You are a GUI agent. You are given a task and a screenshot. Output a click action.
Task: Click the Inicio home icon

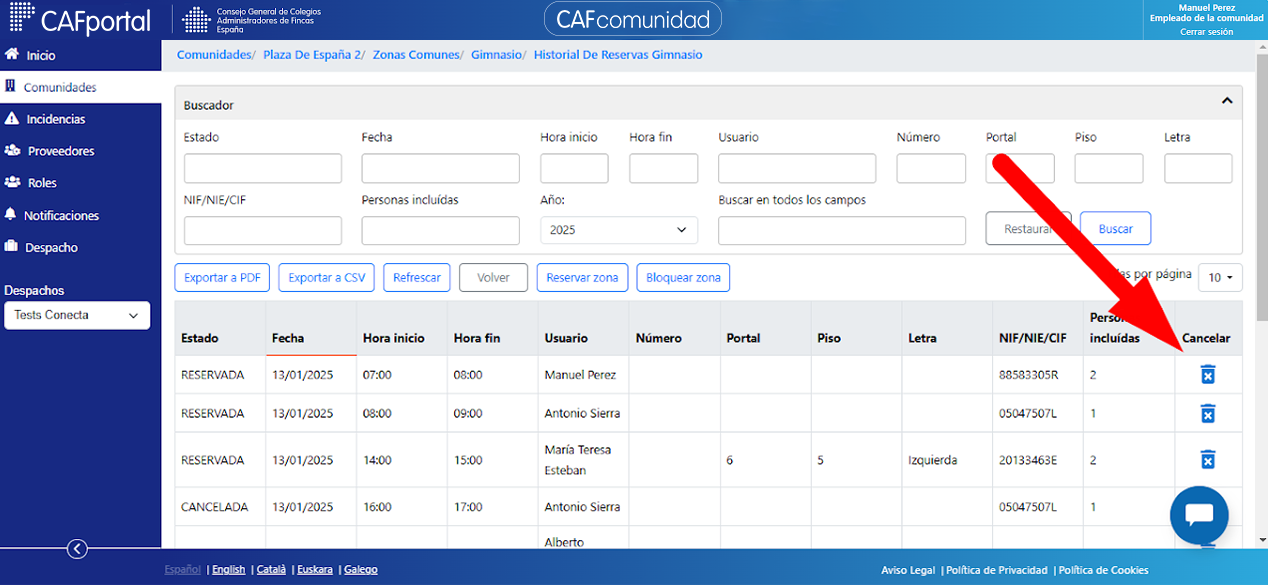coord(12,55)
